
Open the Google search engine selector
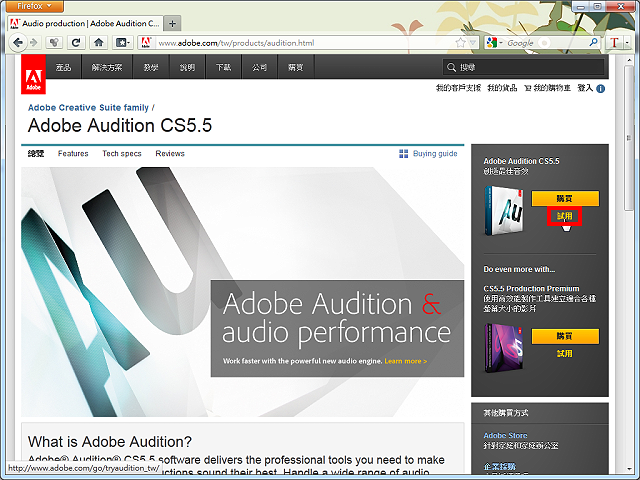click(494, 42)
